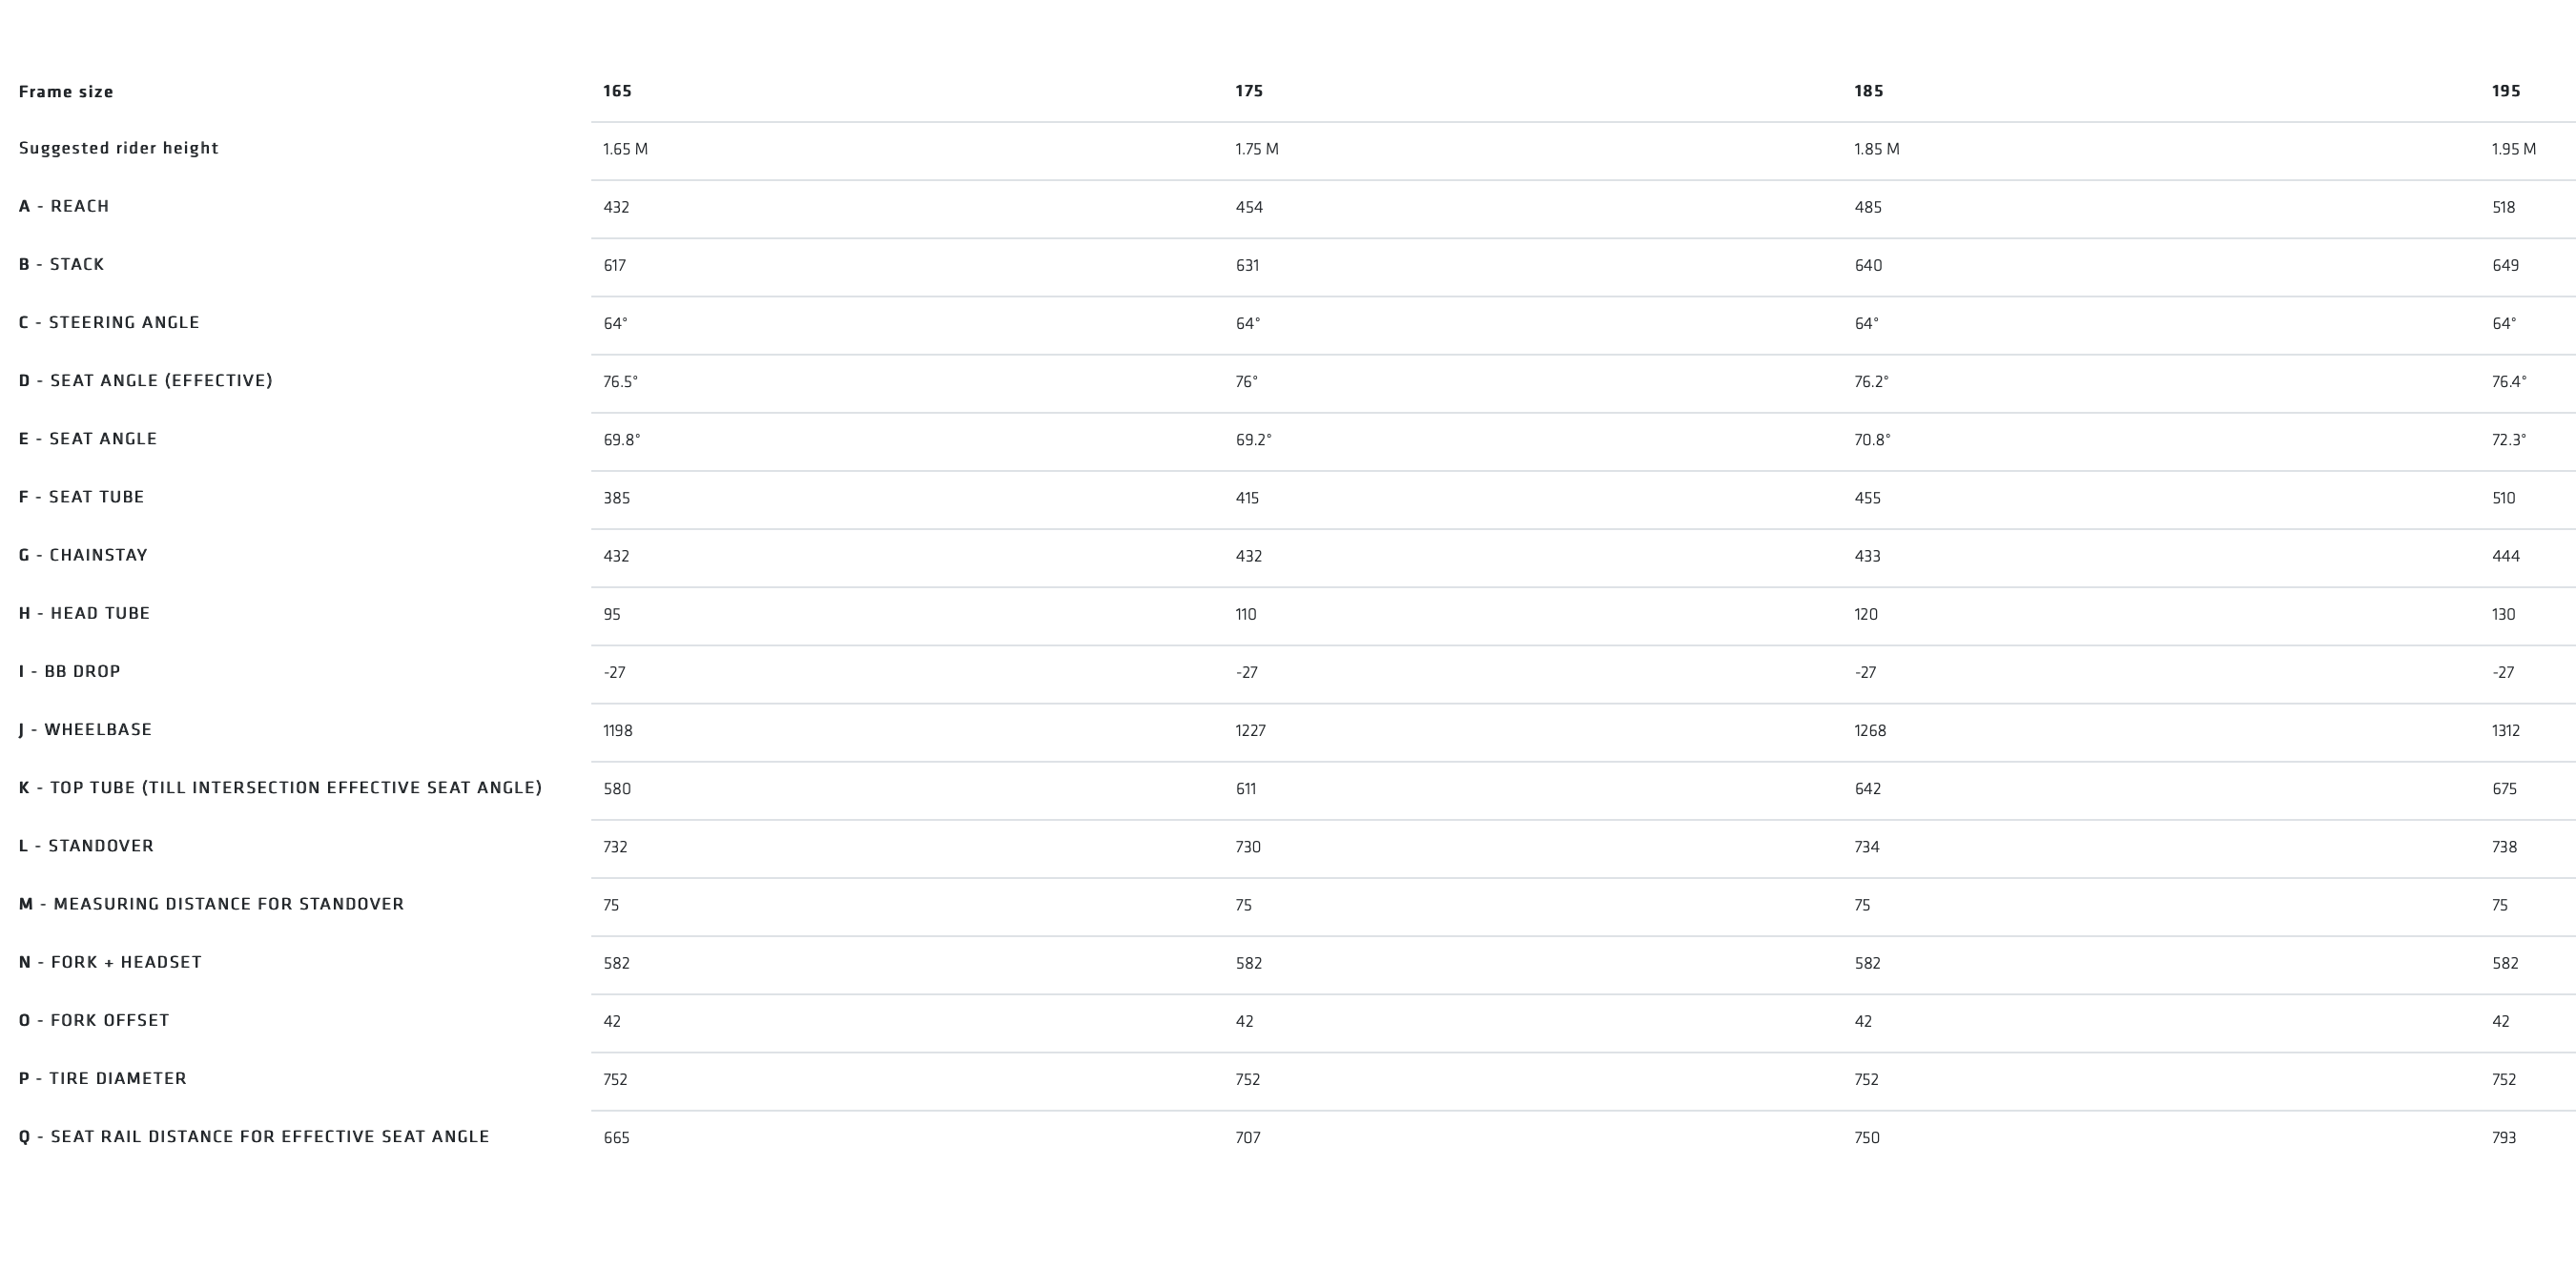Select the D - SEAT ANGLE (EFFECTIVE) label
The height and width of the screenshot is (1288, 2576).
pyautogui.click(x=145, y=380)
